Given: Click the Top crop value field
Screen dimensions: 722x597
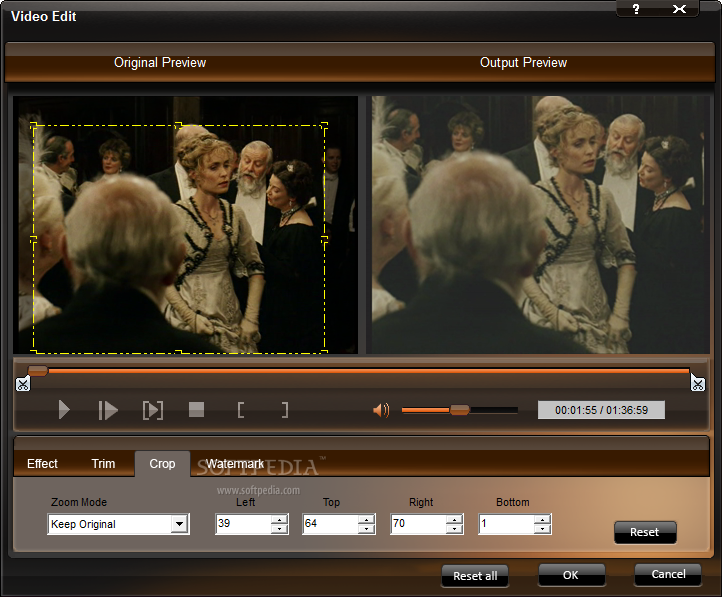Looking at the screenshot, I should click(330, 524).
